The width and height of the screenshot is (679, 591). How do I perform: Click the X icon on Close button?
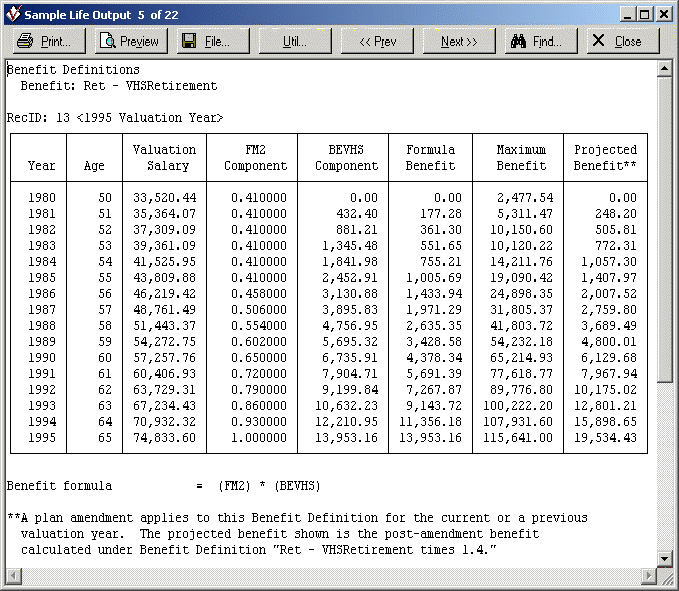pos(599,41)
